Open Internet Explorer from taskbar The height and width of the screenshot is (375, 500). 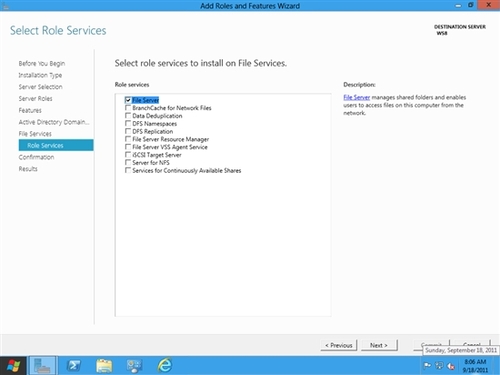[x=165, y=365]
